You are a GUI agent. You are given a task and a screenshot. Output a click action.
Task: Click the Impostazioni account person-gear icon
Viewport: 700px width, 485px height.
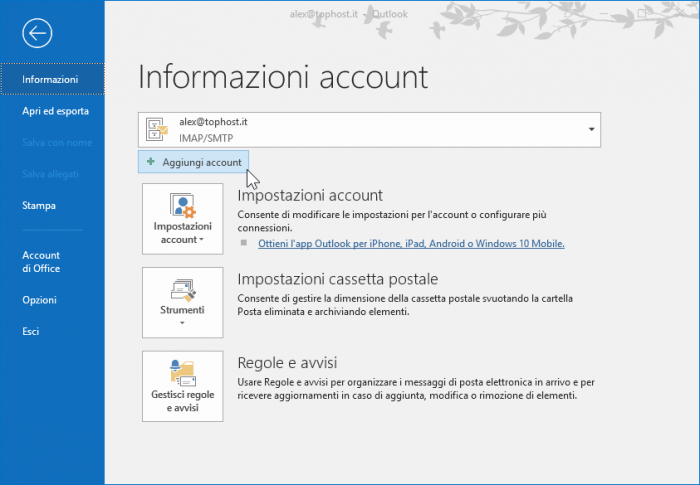(183, 205)
